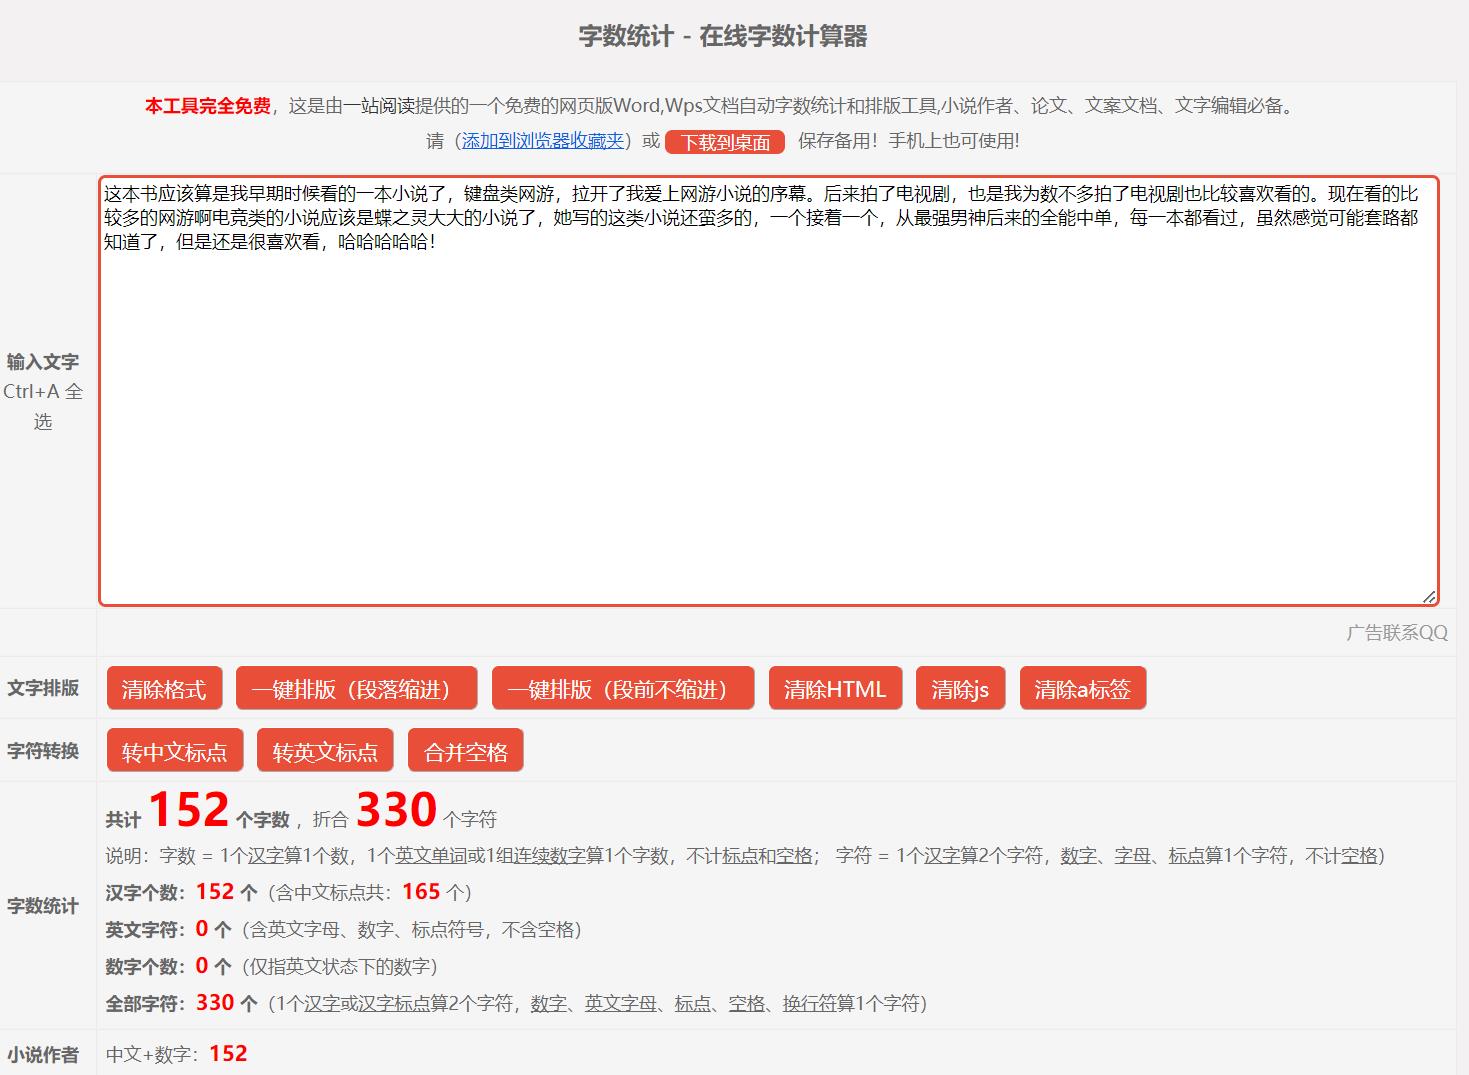
Task: Click the 清除HTML button
Action: 835,689
